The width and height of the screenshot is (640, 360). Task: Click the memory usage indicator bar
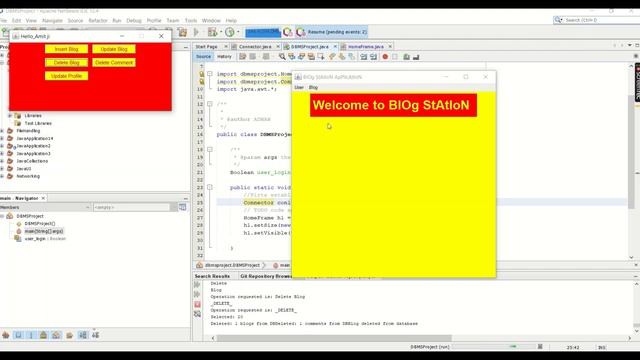pos(262,32)
